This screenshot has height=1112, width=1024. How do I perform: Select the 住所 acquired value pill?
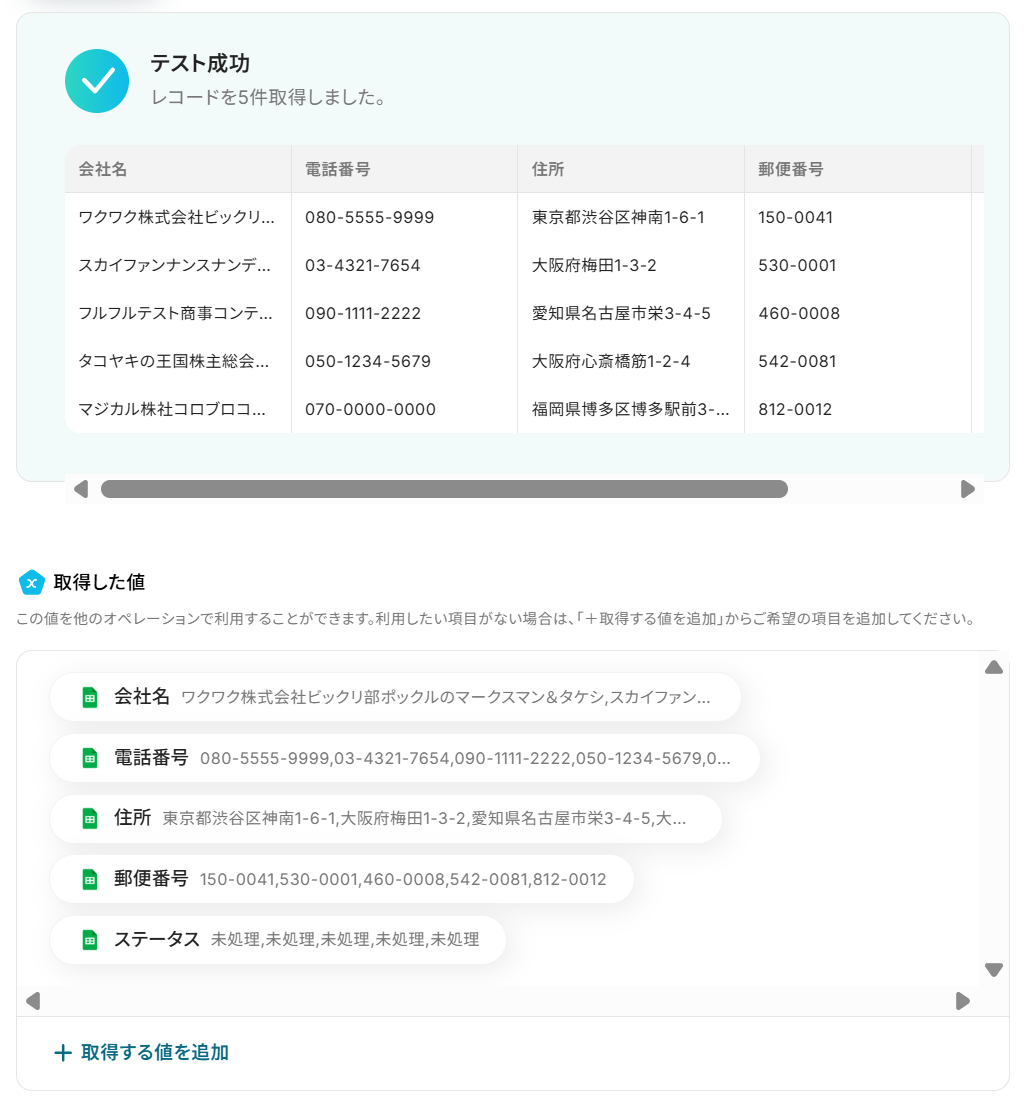386,818
